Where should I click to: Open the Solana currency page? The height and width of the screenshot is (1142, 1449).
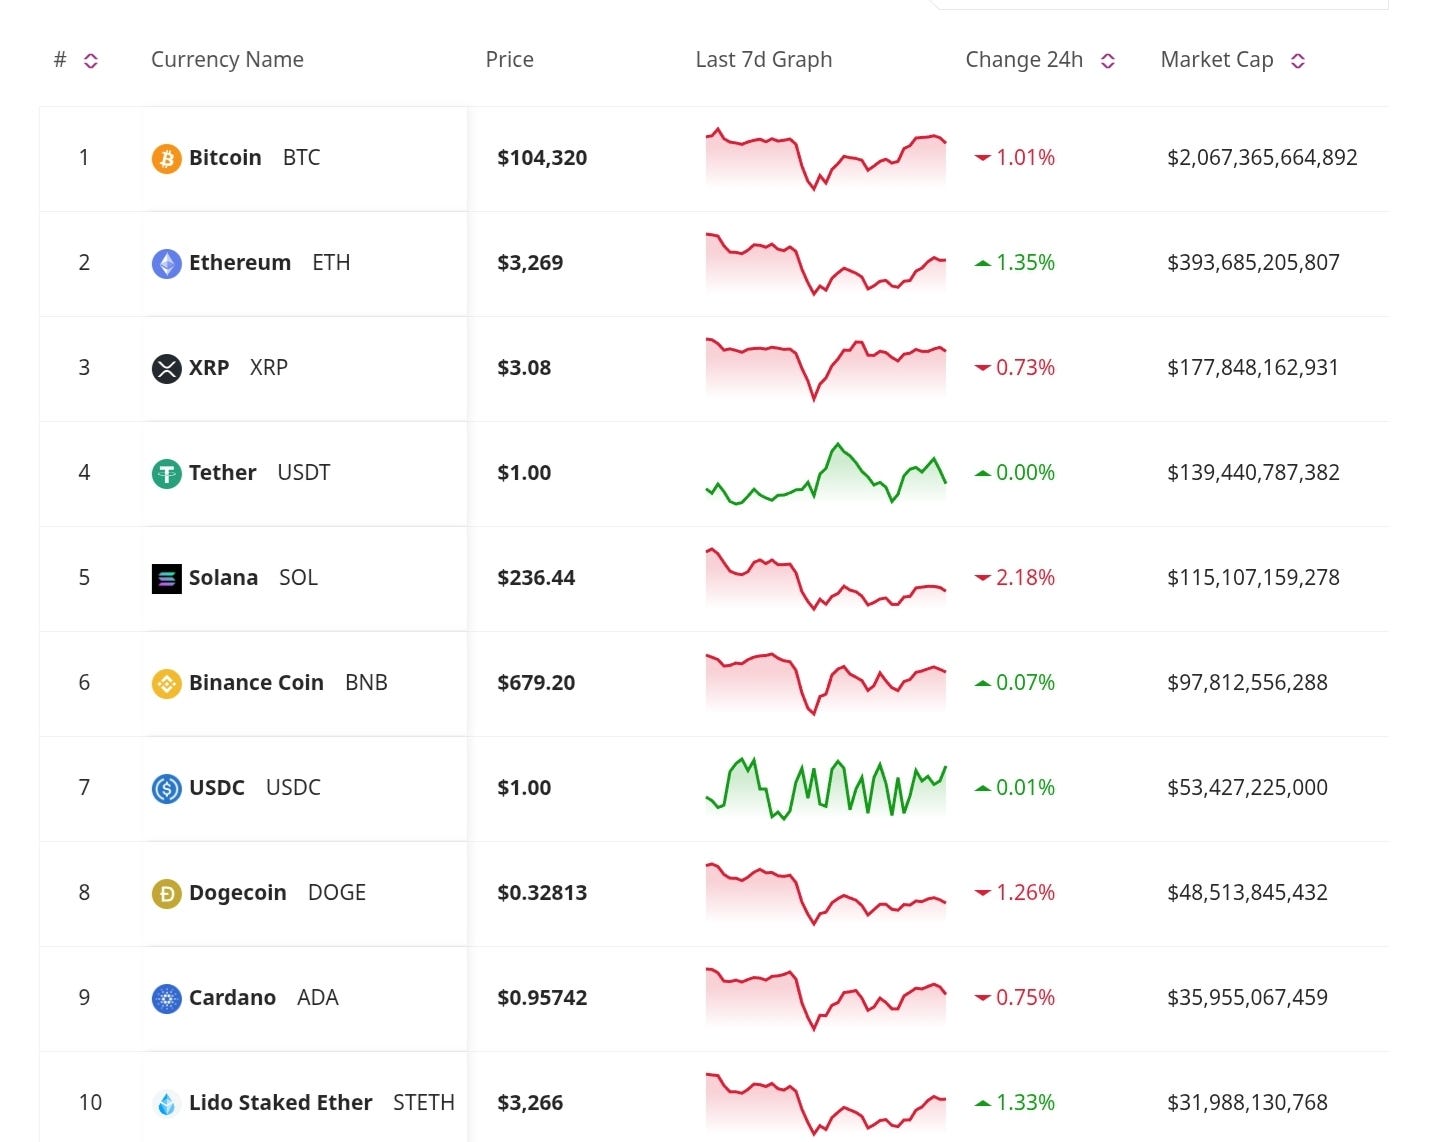[224, 578]
